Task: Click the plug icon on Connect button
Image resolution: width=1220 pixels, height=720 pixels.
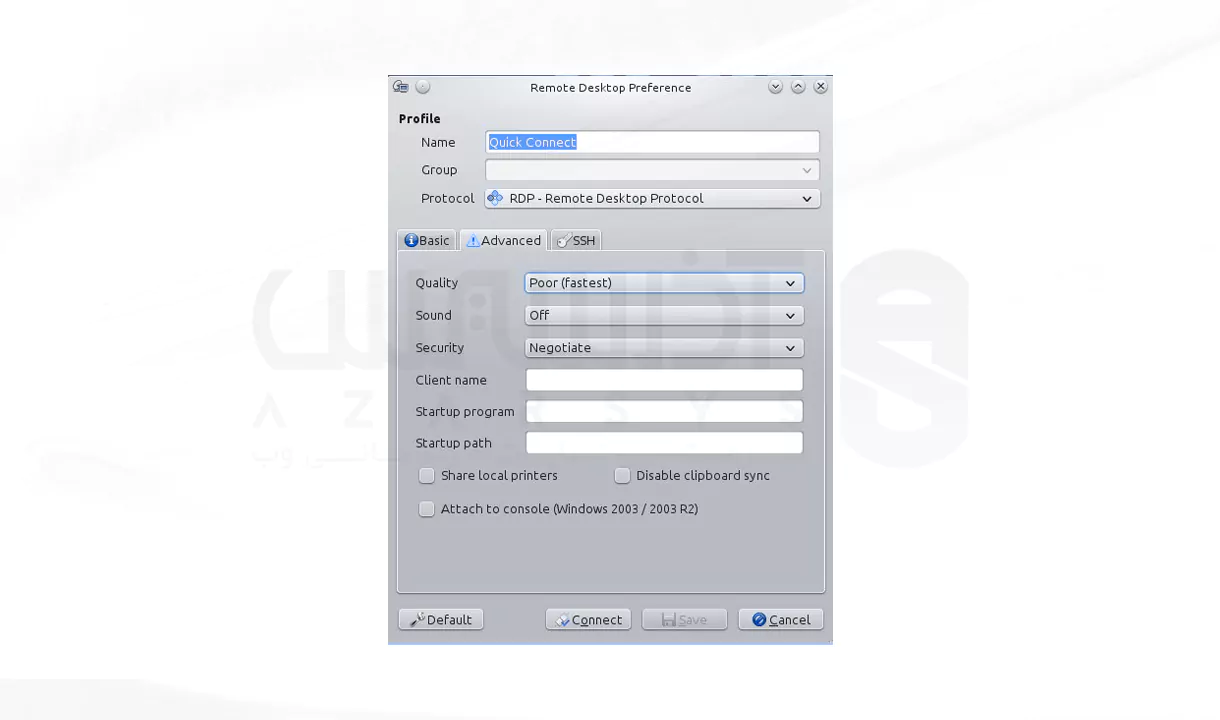Action: tap(563, 620)
